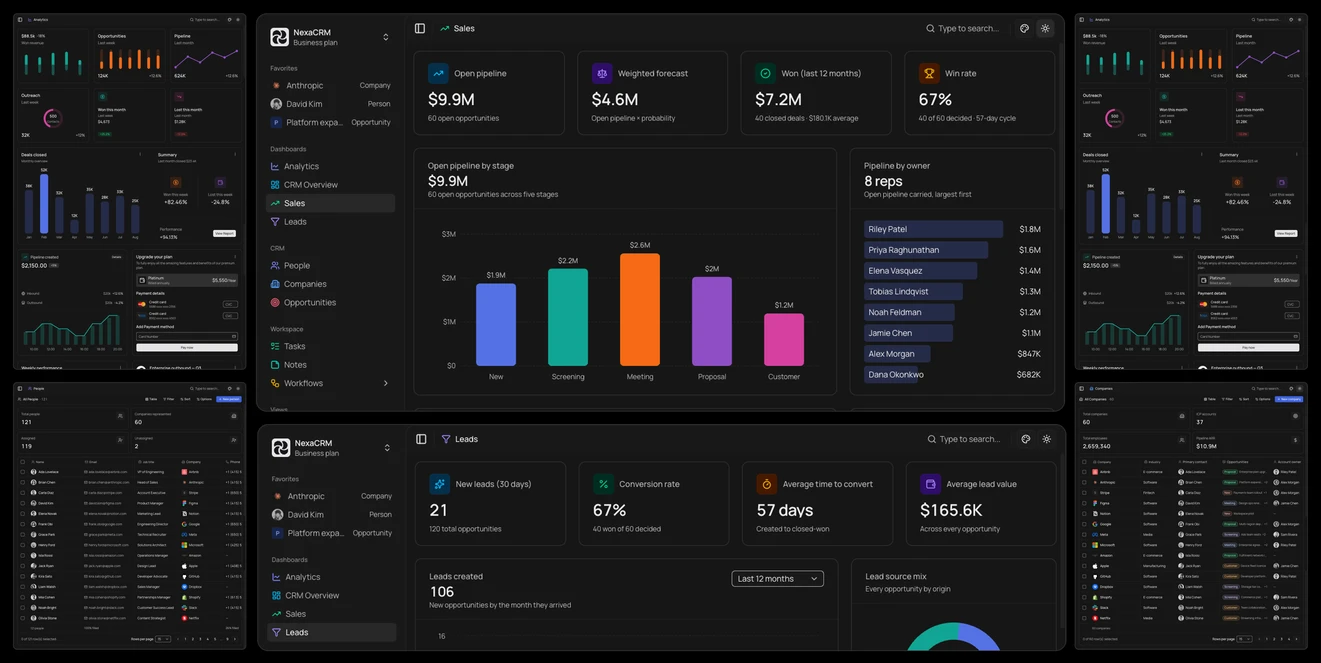Image resolution: width=1321 pixels, height=663 pixels.
Task: Click the blue New company button
Action: (1289, 399)
